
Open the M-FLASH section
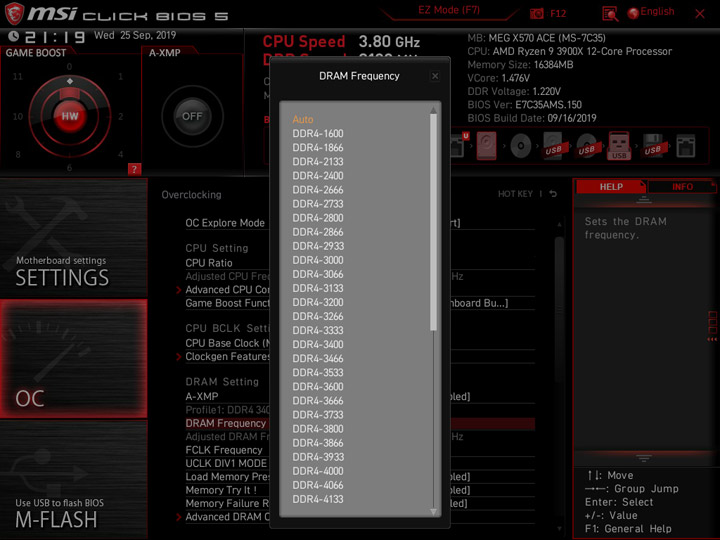73,480
